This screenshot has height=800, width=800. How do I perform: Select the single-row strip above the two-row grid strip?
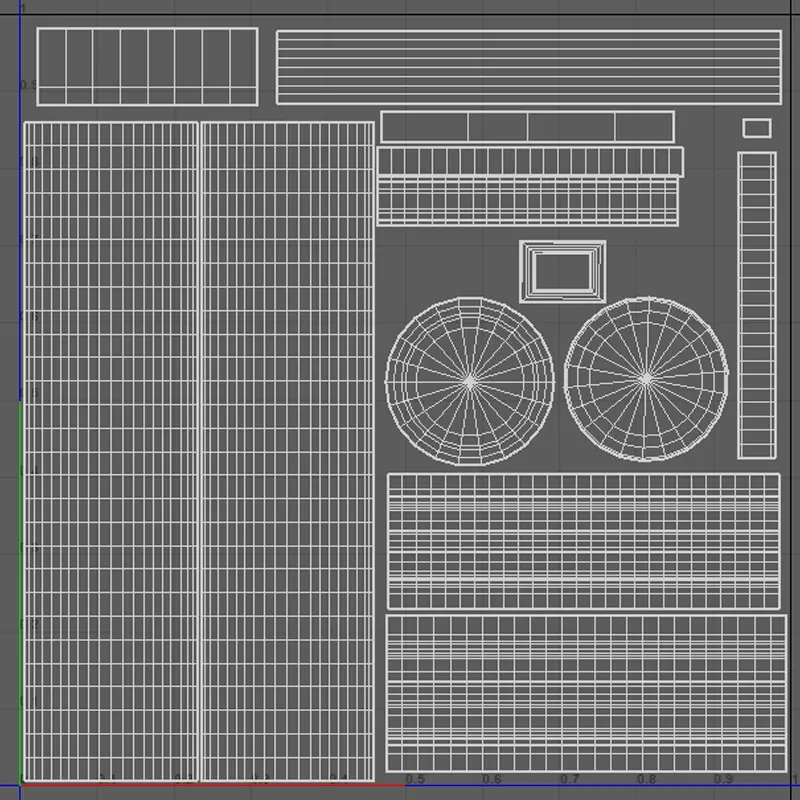point(530,162)
